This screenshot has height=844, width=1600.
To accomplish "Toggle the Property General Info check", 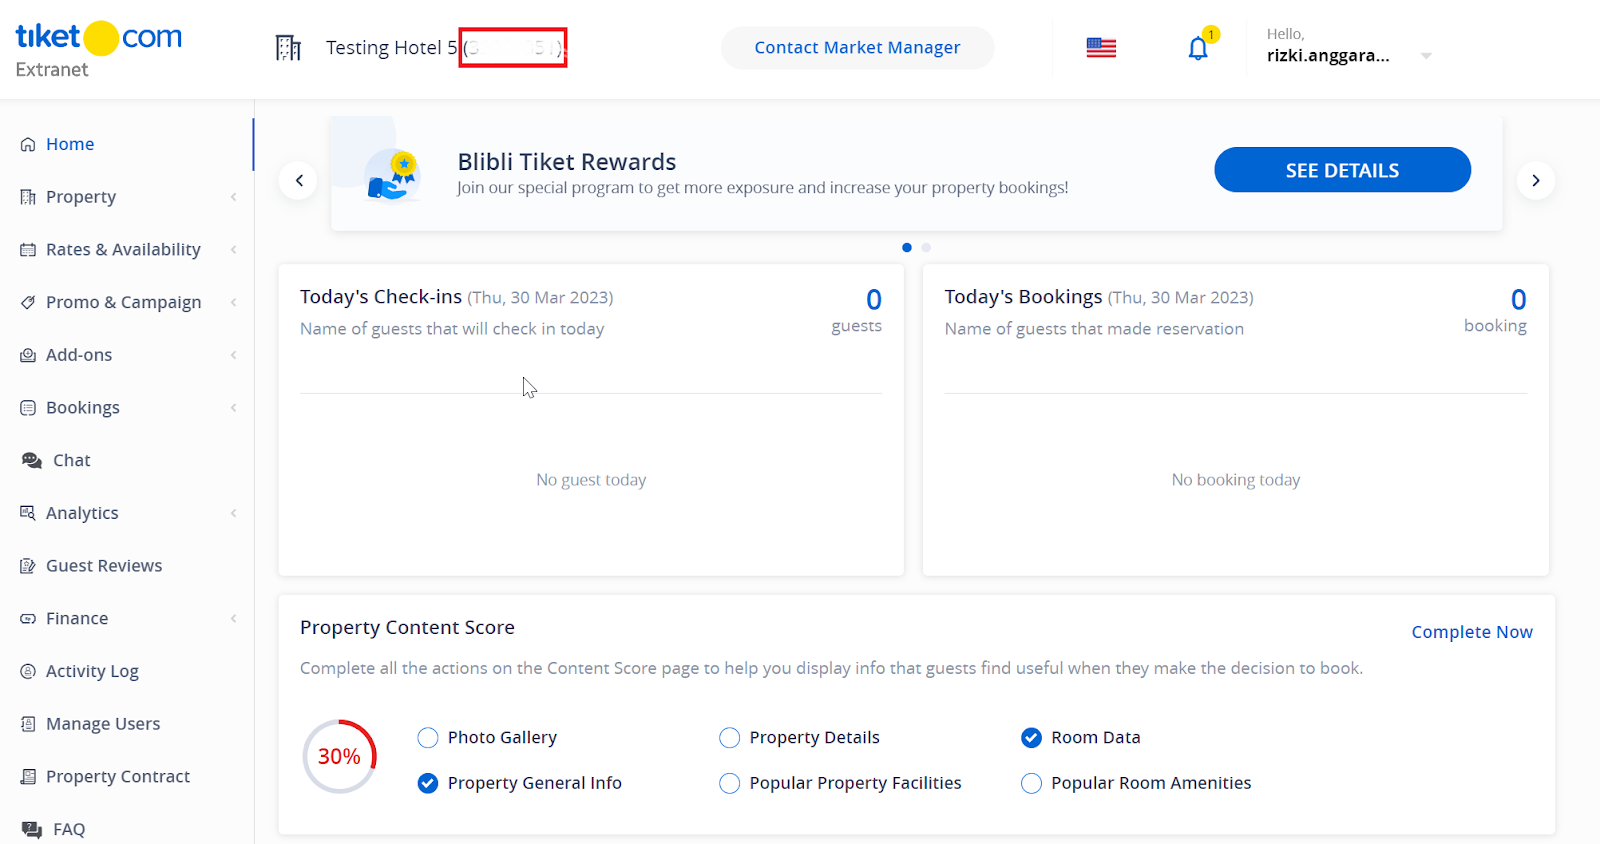I will tap(428, 783).
